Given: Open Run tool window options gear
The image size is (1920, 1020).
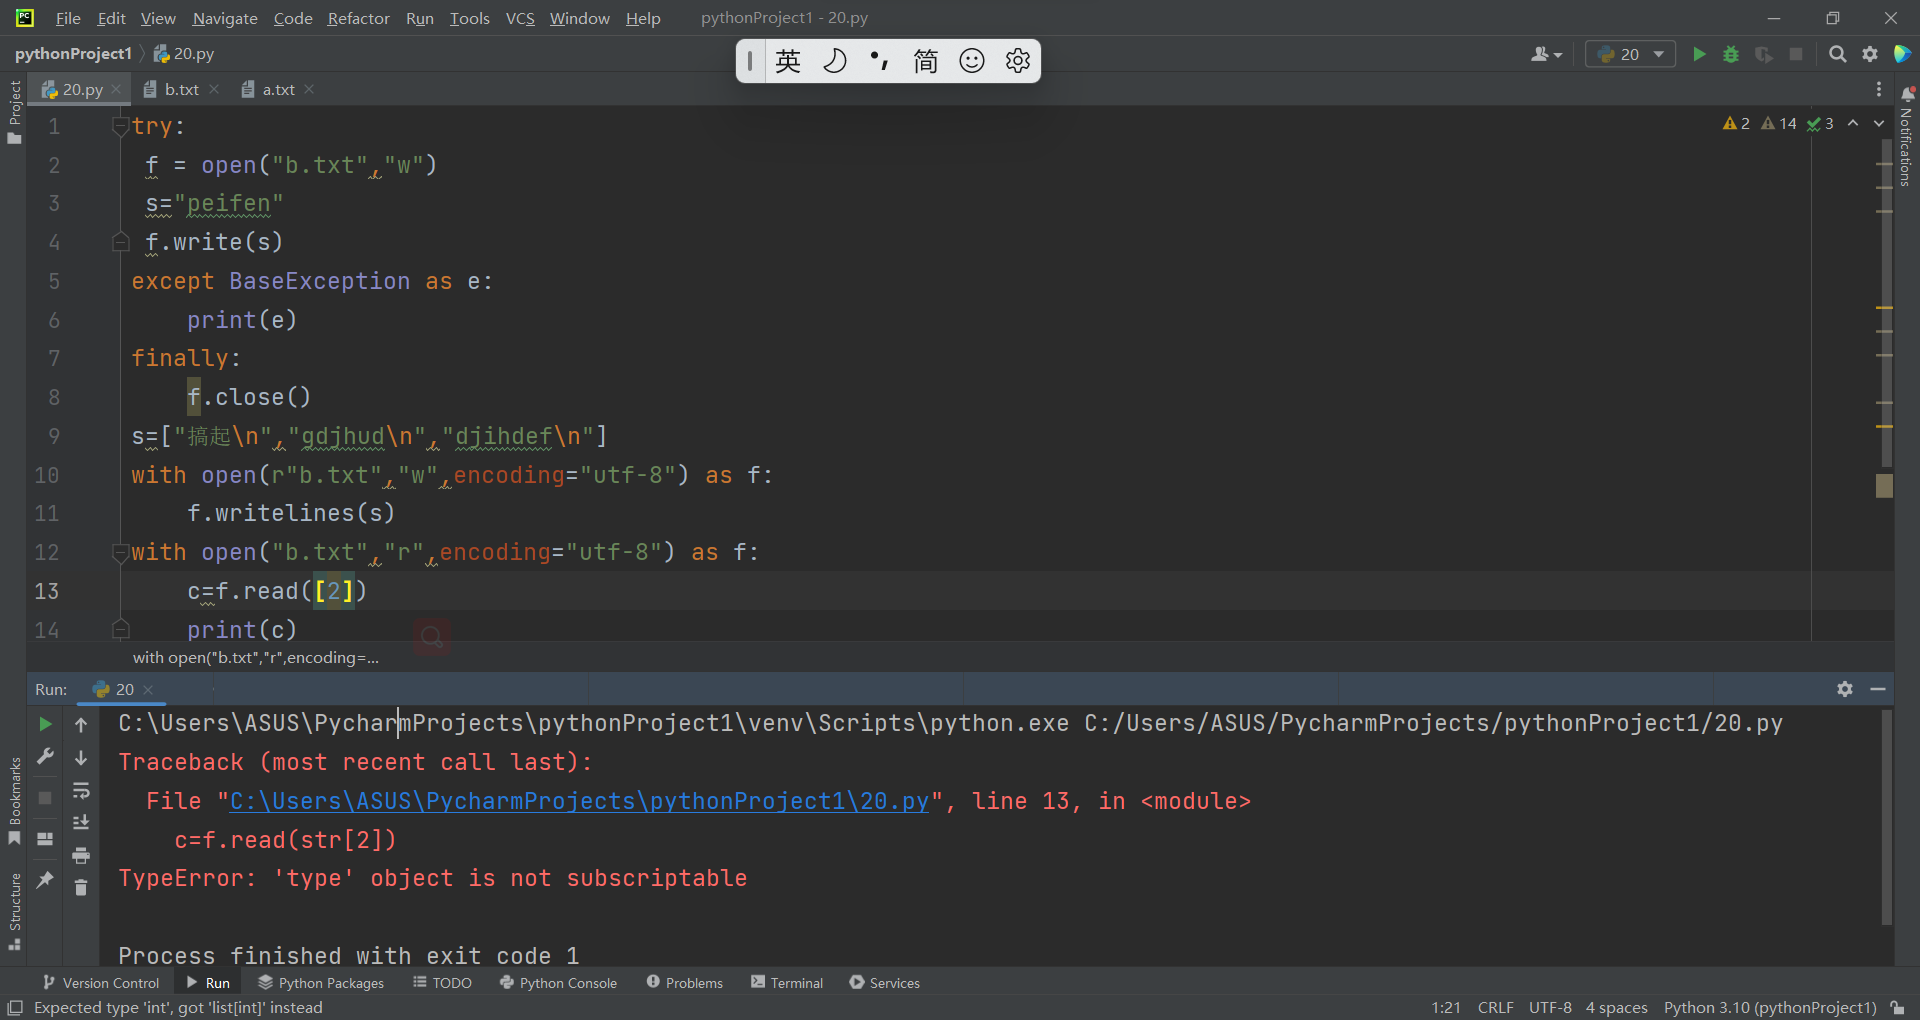Looking at the screenshot, I should point(1845,689).
